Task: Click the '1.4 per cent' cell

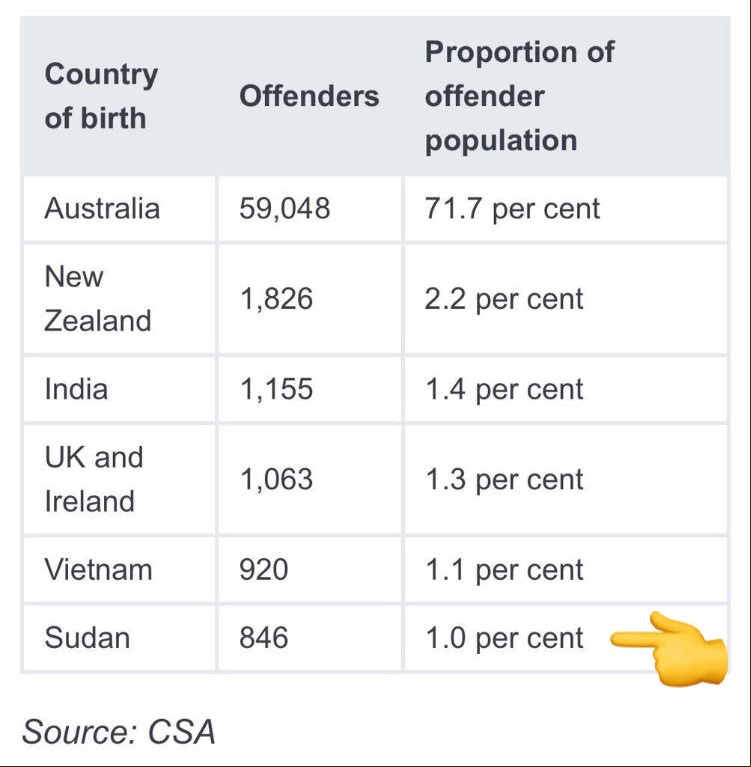Action: pos(504,388)
